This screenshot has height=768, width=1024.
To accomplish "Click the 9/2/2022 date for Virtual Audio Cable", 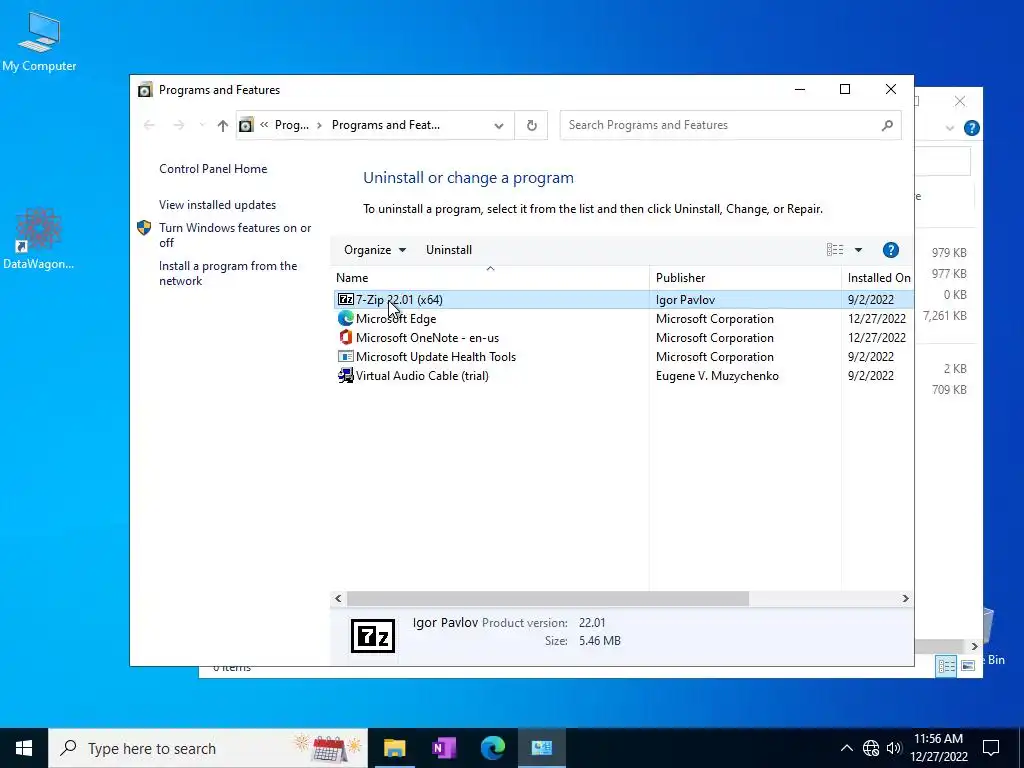I will pyautogui.click(x=871, y=376).
